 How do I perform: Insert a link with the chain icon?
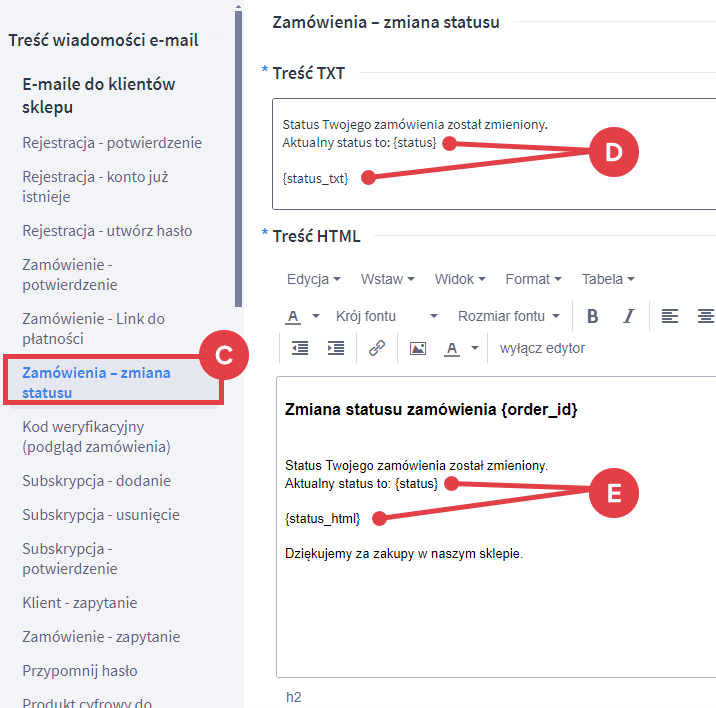click(377, 349)
